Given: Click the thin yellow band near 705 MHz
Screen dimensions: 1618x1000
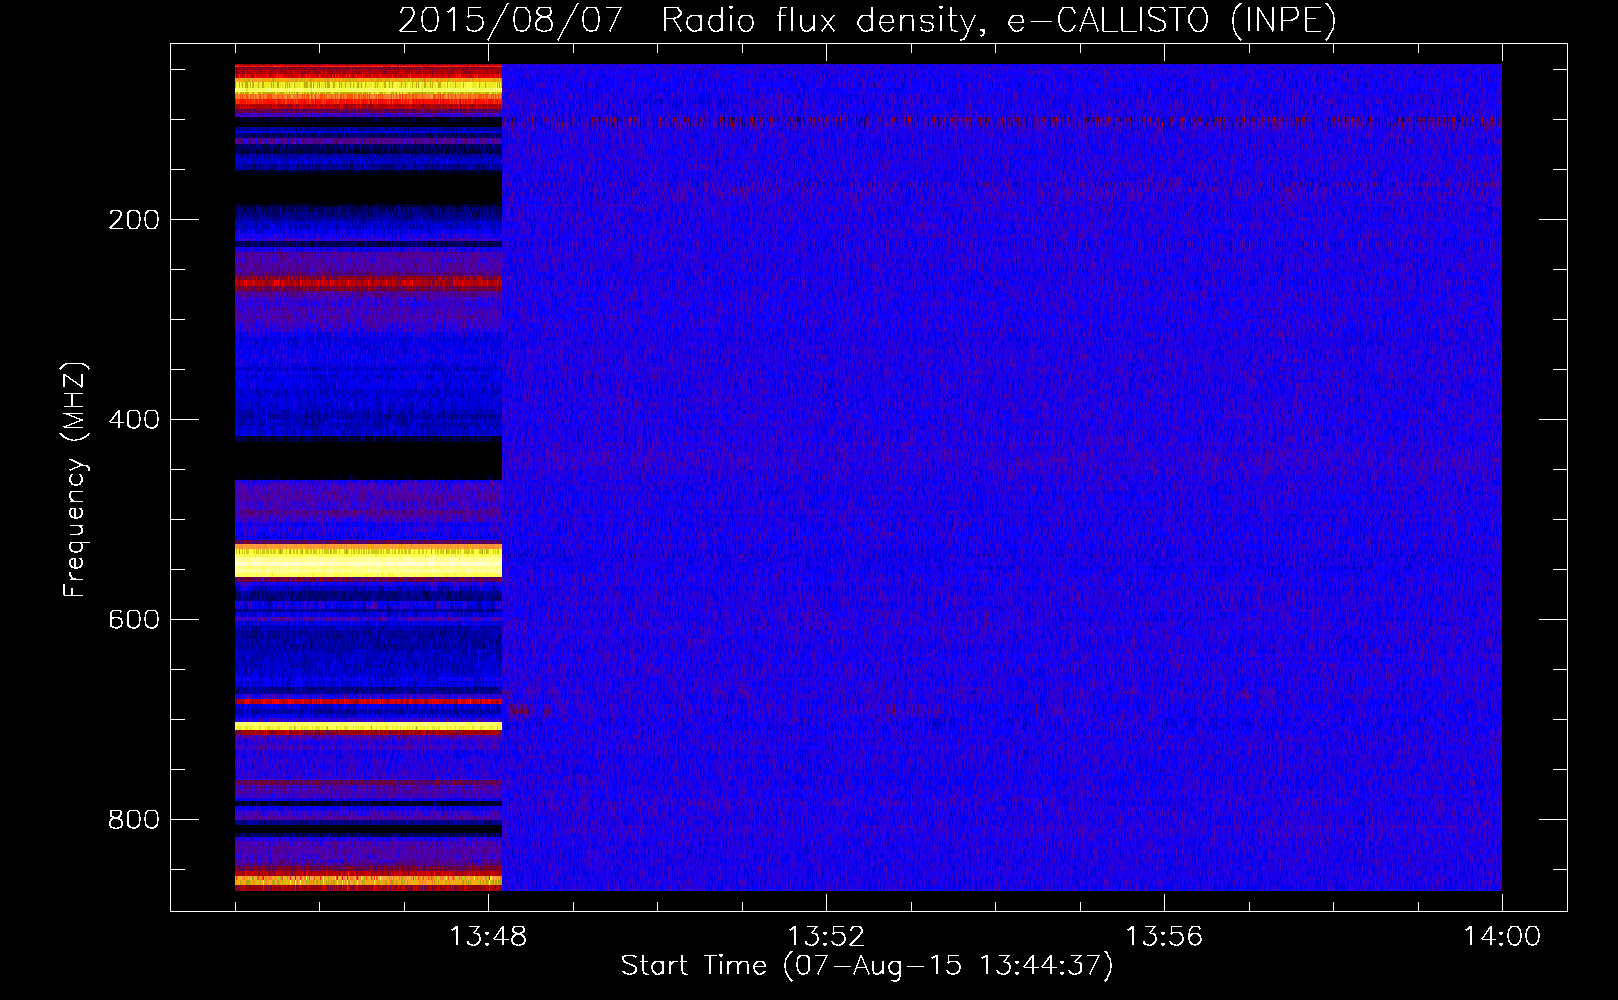Looking at the screenshot, I should (368, 727).
